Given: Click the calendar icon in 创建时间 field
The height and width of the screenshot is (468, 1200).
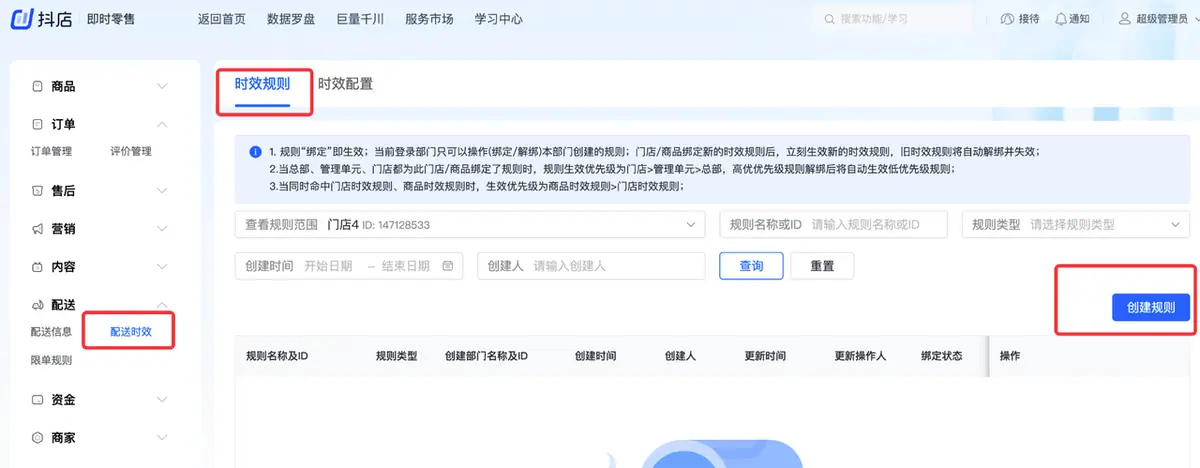Looking at the screenshot, I should [447, 266].
